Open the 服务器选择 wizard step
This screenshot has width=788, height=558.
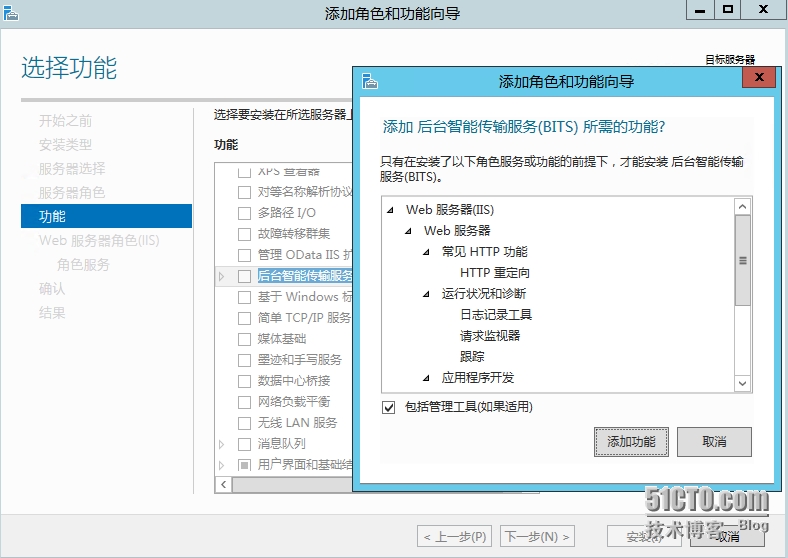pos(72,168)
